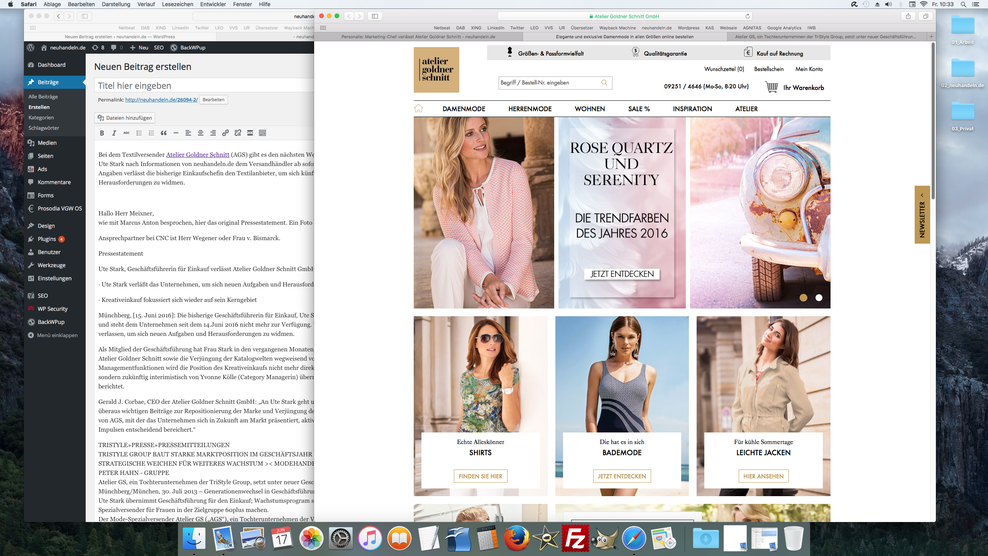The width and height of the screenshot is (988, 556).
Task: Click Dateien hinzufügen button
Action: [125, 118]
